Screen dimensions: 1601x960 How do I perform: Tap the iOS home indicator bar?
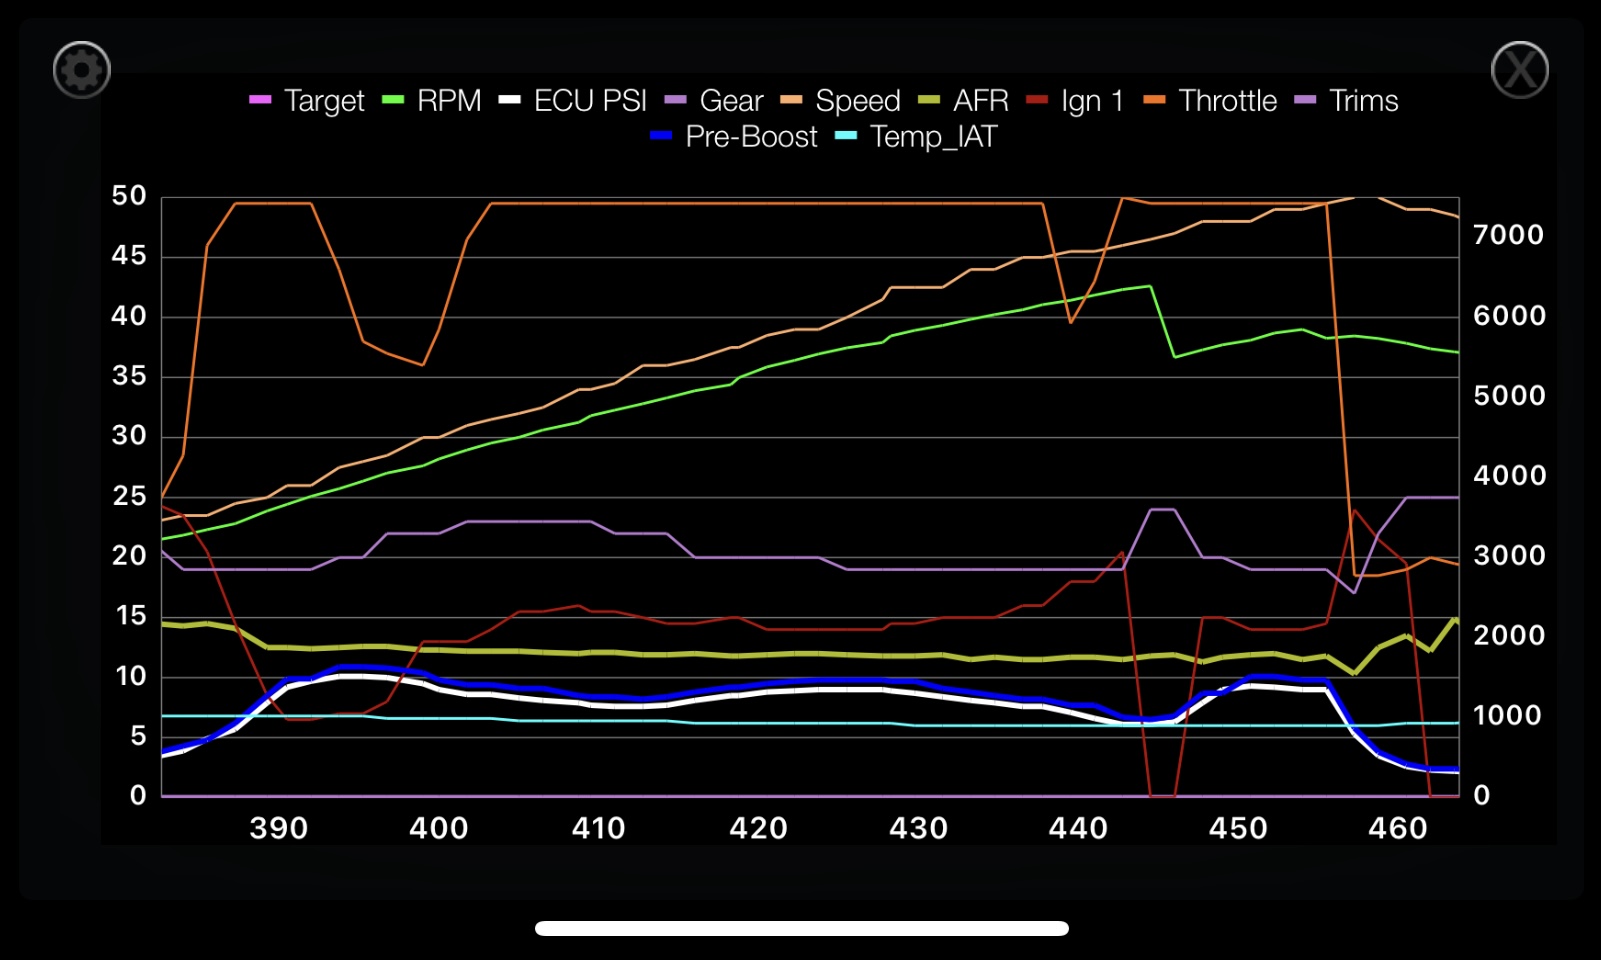(801, 928)
